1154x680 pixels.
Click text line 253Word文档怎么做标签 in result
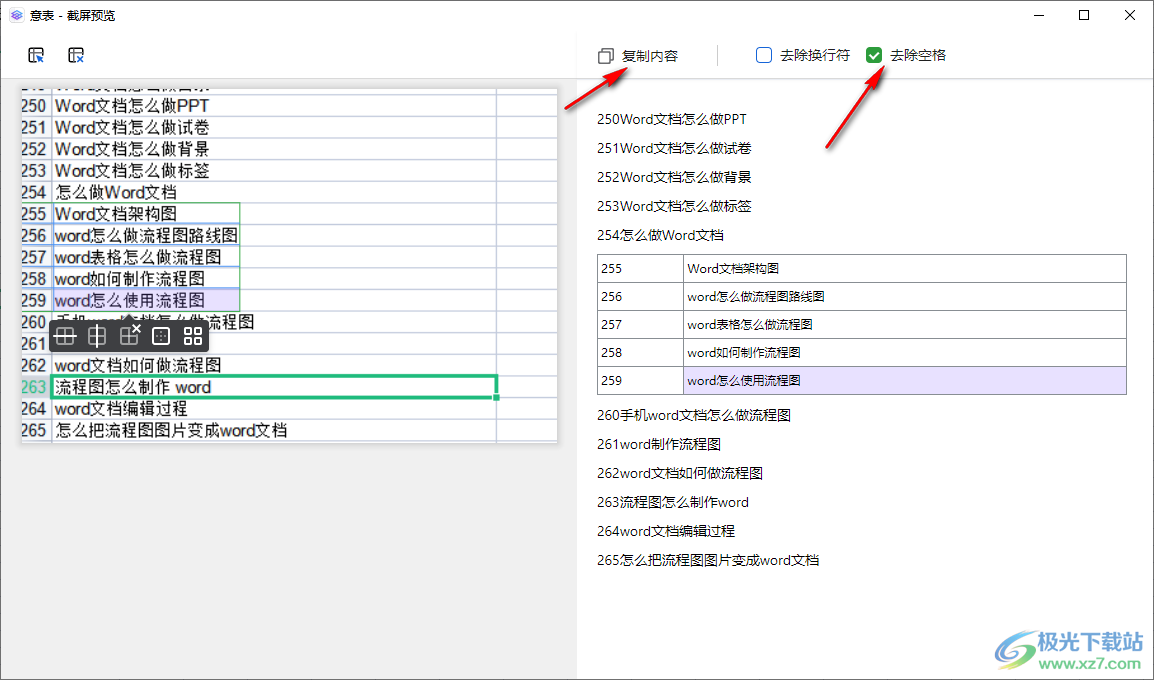(674, 206)
